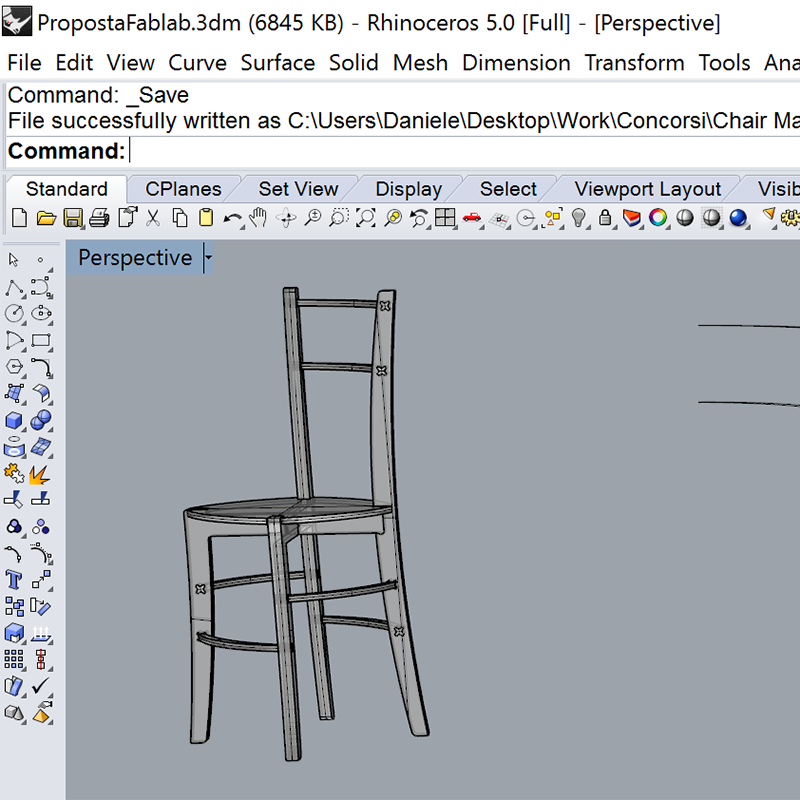The image size is (800, 800).
Task: Expand the Perspective viewport menu arrow
Action: [208, 258]
